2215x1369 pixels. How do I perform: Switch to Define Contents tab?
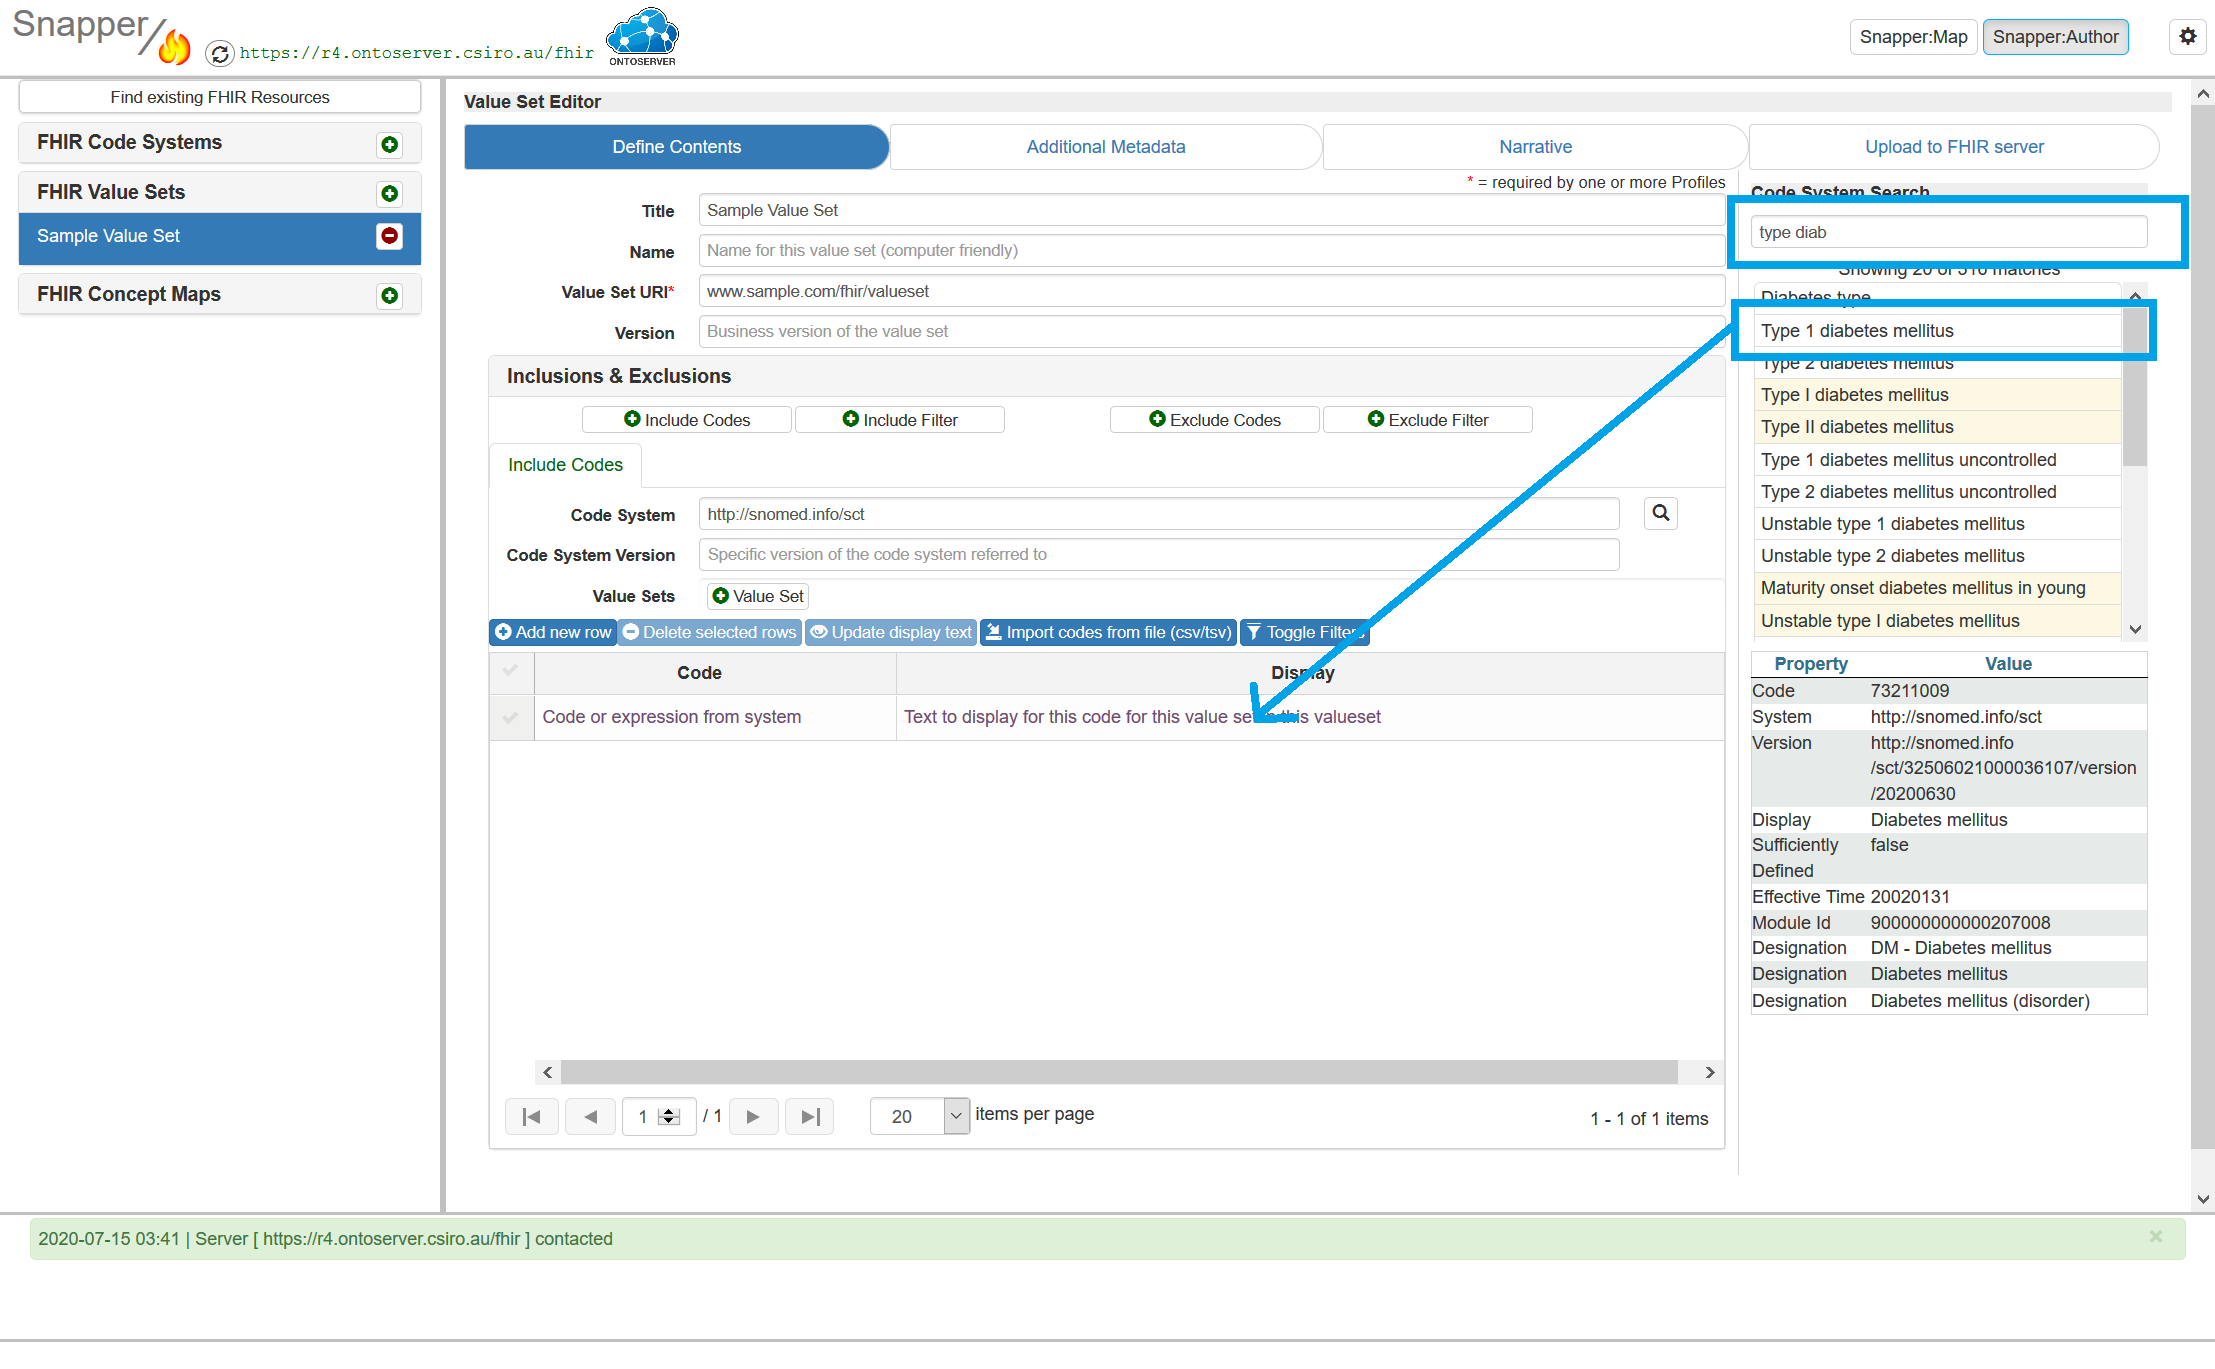(x=676, y=147)
